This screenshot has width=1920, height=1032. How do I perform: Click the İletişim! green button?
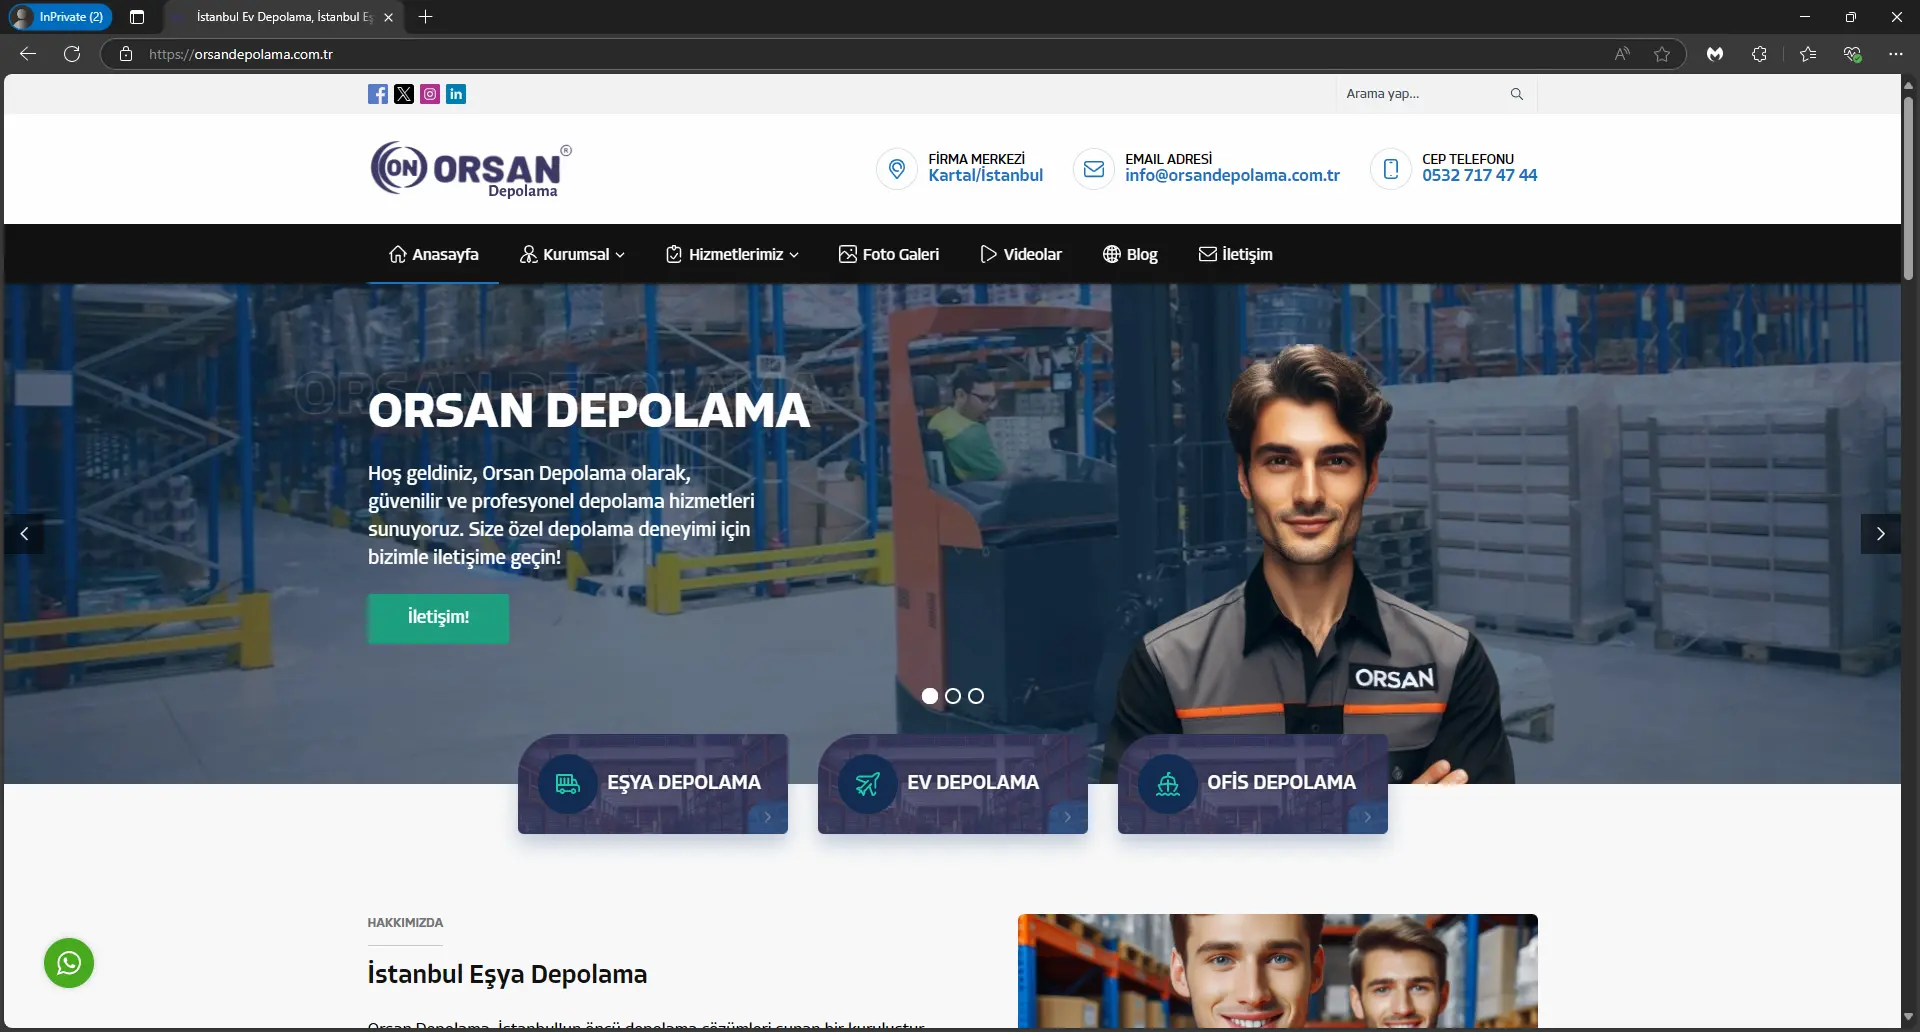[438, 618]
